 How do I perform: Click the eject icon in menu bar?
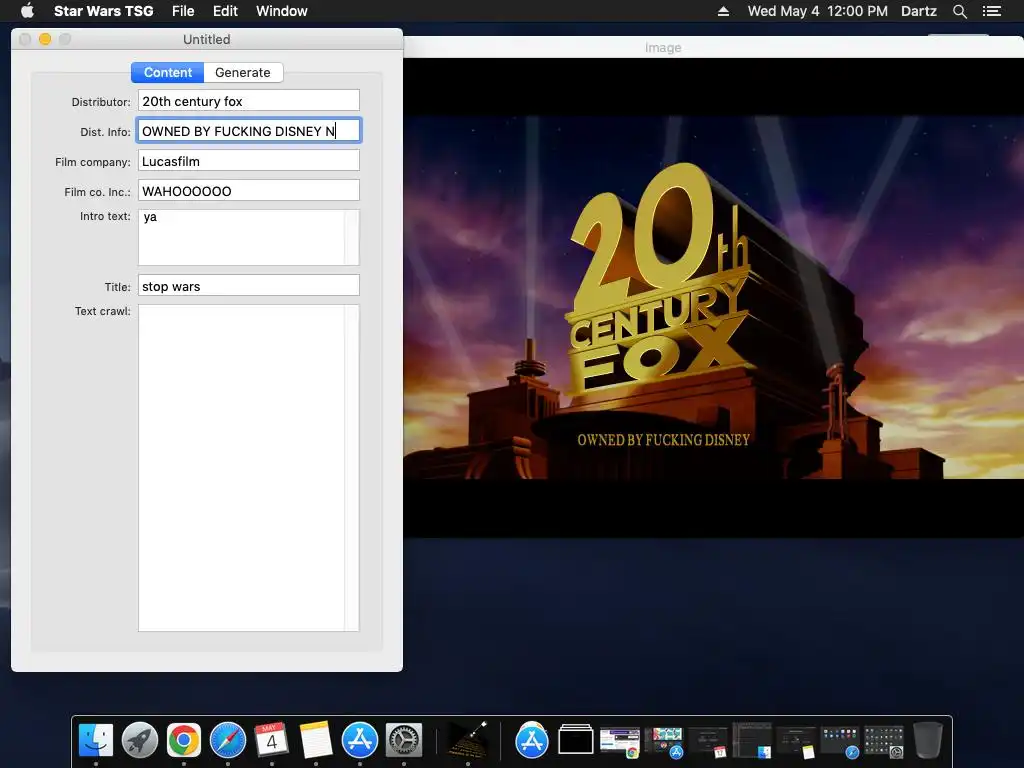click(x=723, y=11)
